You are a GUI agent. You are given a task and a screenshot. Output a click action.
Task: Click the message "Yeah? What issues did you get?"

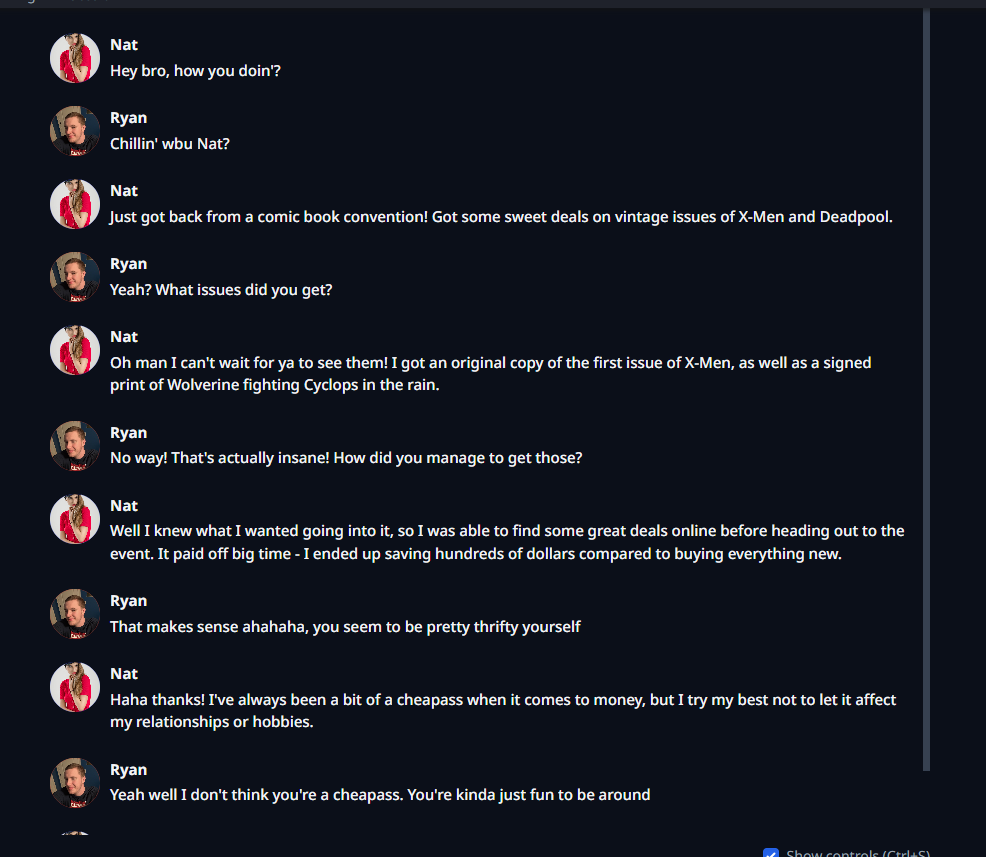[221, 290]
